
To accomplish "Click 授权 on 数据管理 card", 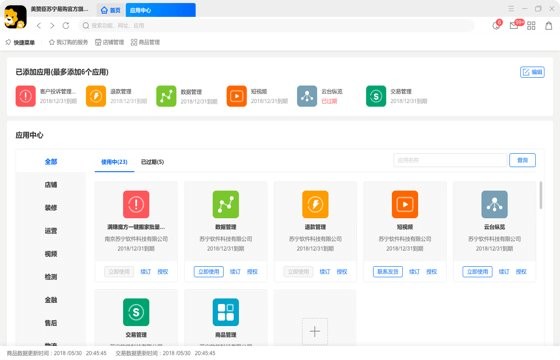I will tap(252, 272).
